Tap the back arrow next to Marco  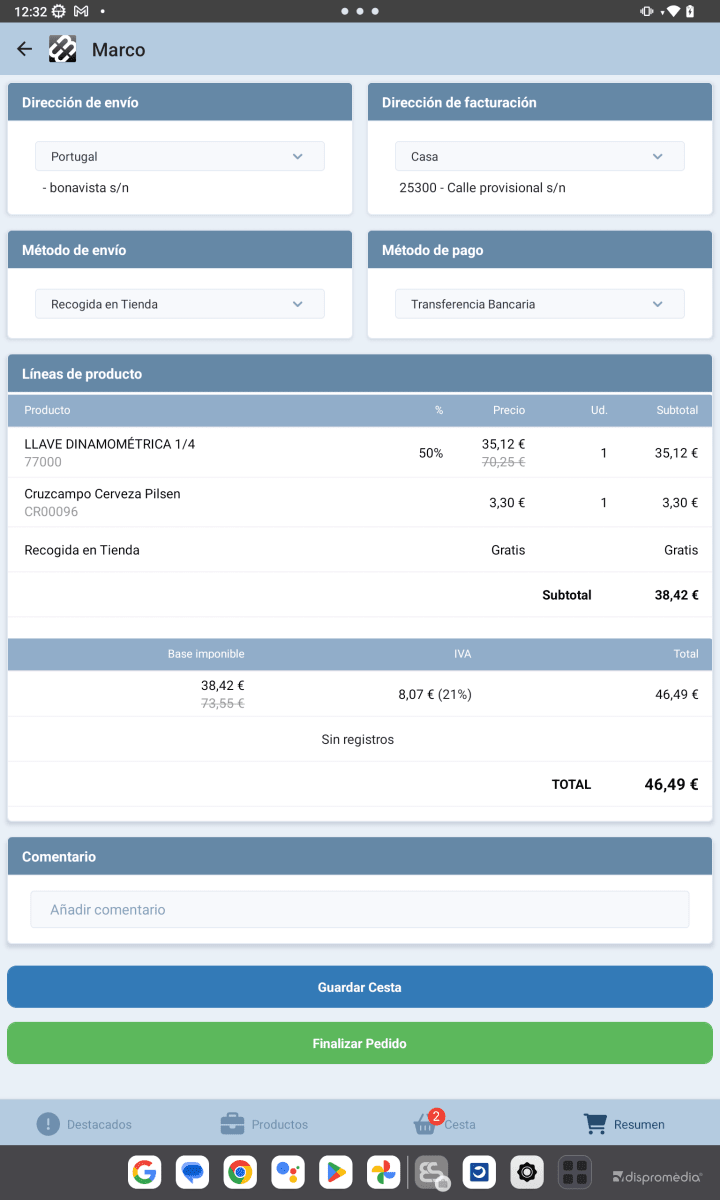pos(25,49)
